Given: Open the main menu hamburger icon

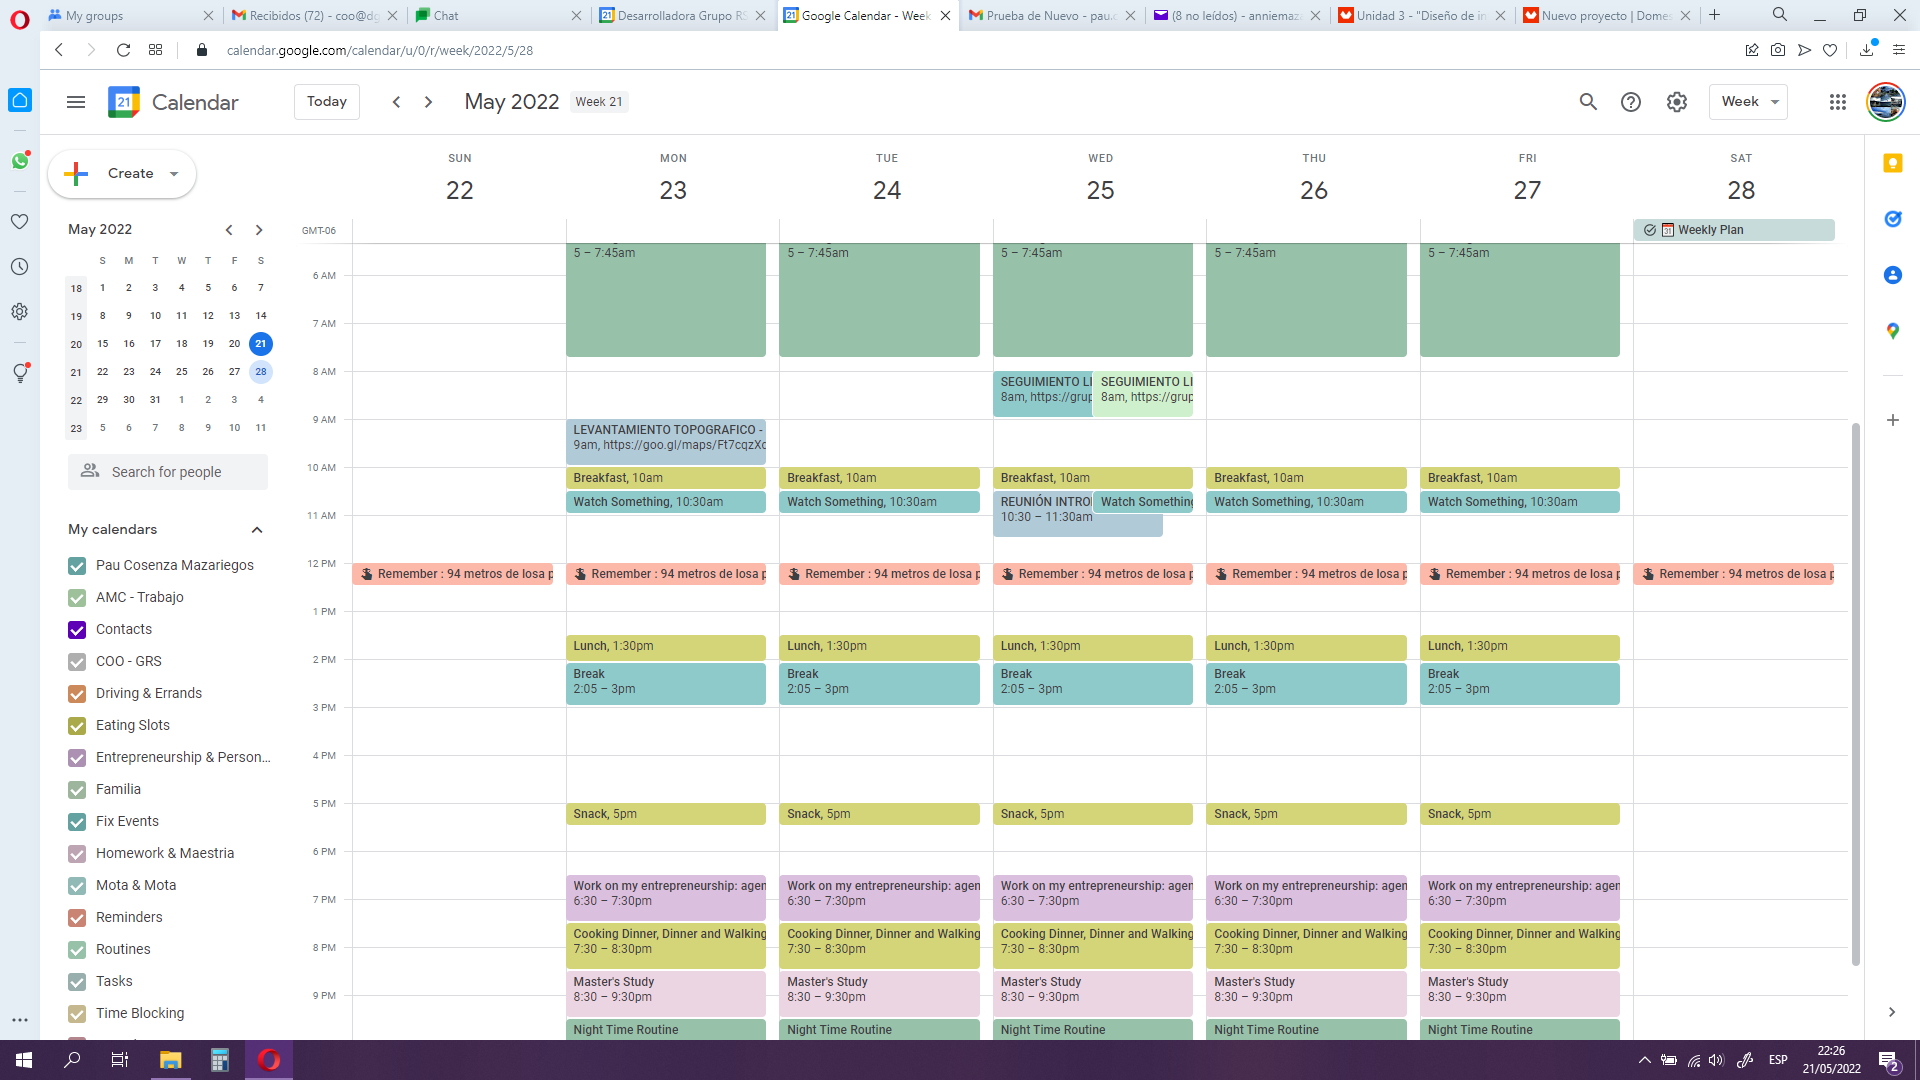Looking at the screenshot, I should (x=76, y=102).
